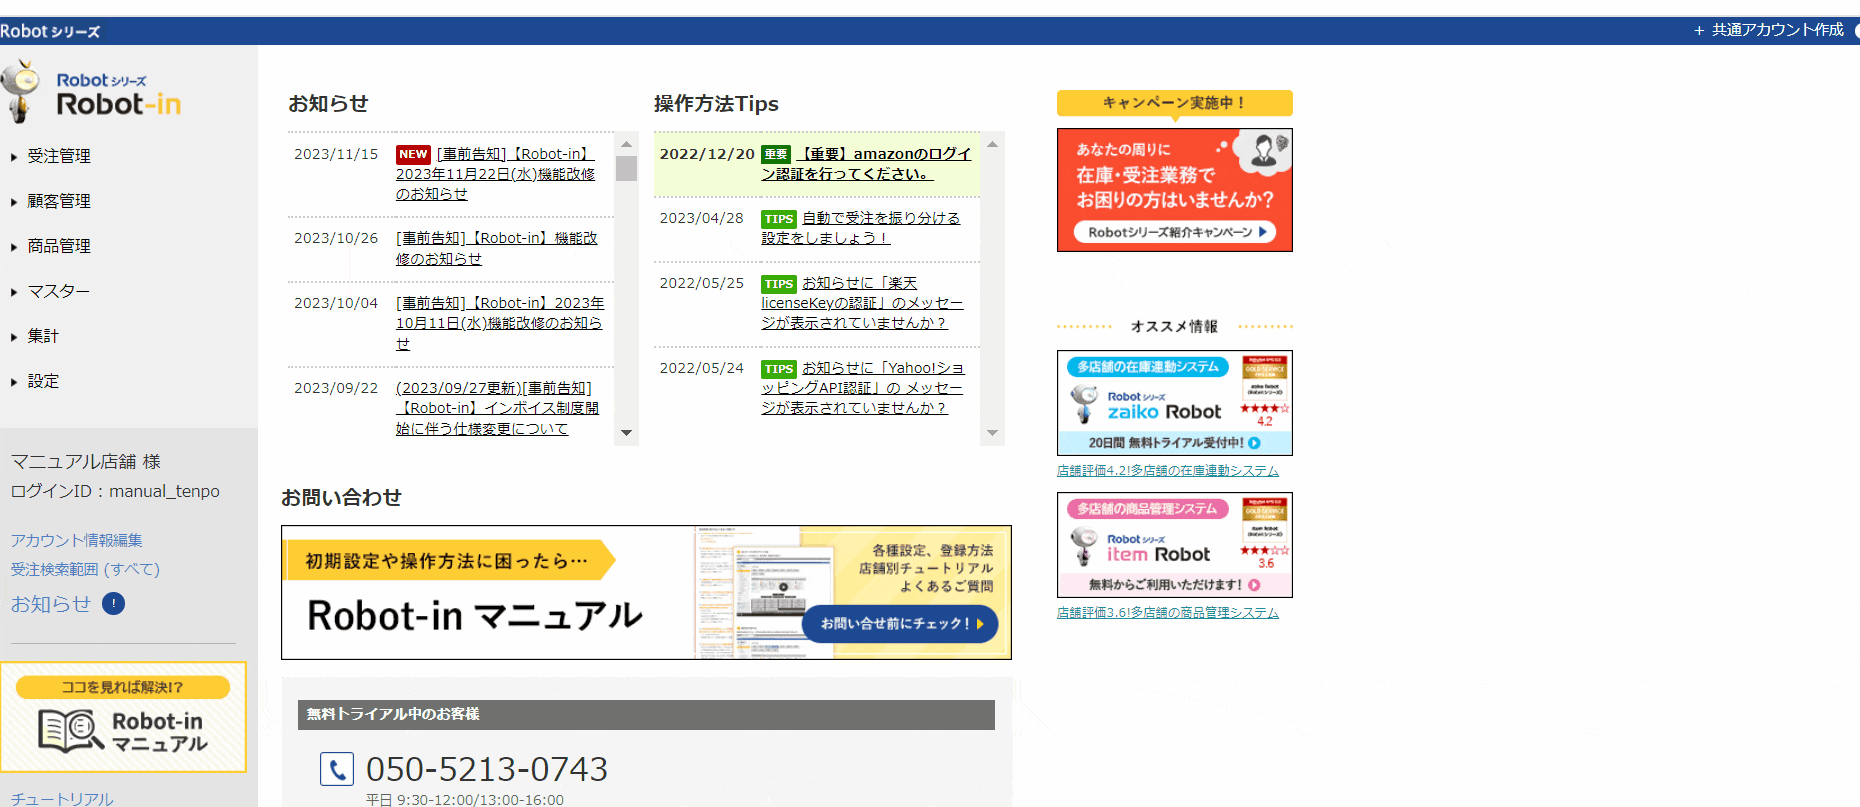Image resolution: width=1860 pixels, height=807 pixels.
Task: Click the date 2023/11/15
Action: [336, 154]
